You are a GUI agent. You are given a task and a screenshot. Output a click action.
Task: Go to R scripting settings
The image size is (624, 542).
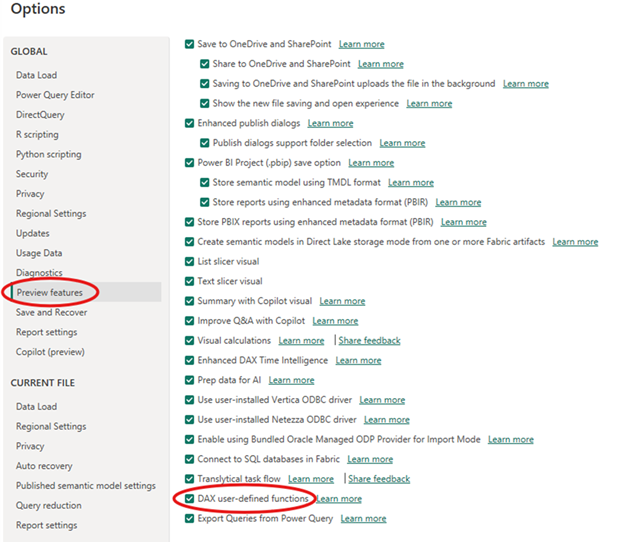(37, 135)
